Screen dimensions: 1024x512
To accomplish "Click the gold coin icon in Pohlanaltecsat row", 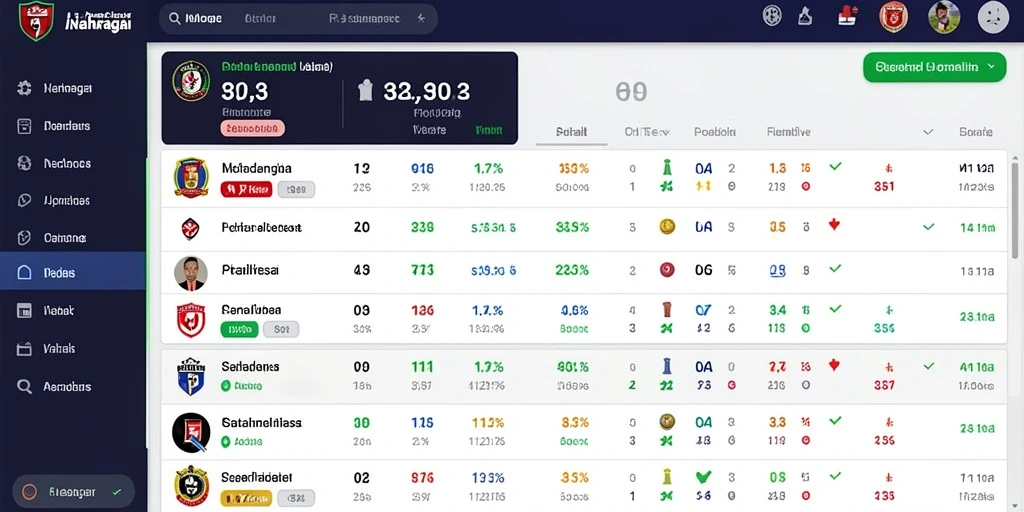I will pos(667,227).
